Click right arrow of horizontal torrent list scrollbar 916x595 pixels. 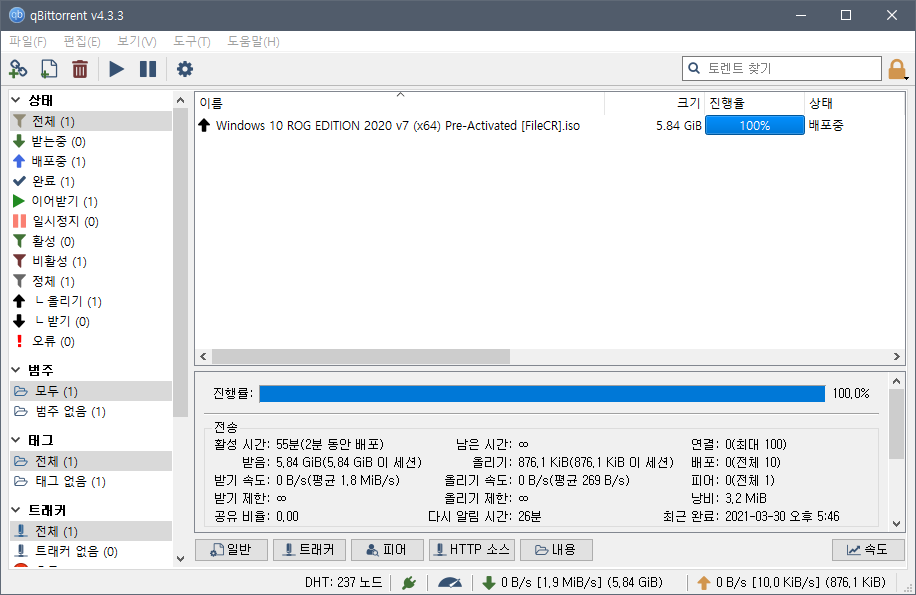897,356
